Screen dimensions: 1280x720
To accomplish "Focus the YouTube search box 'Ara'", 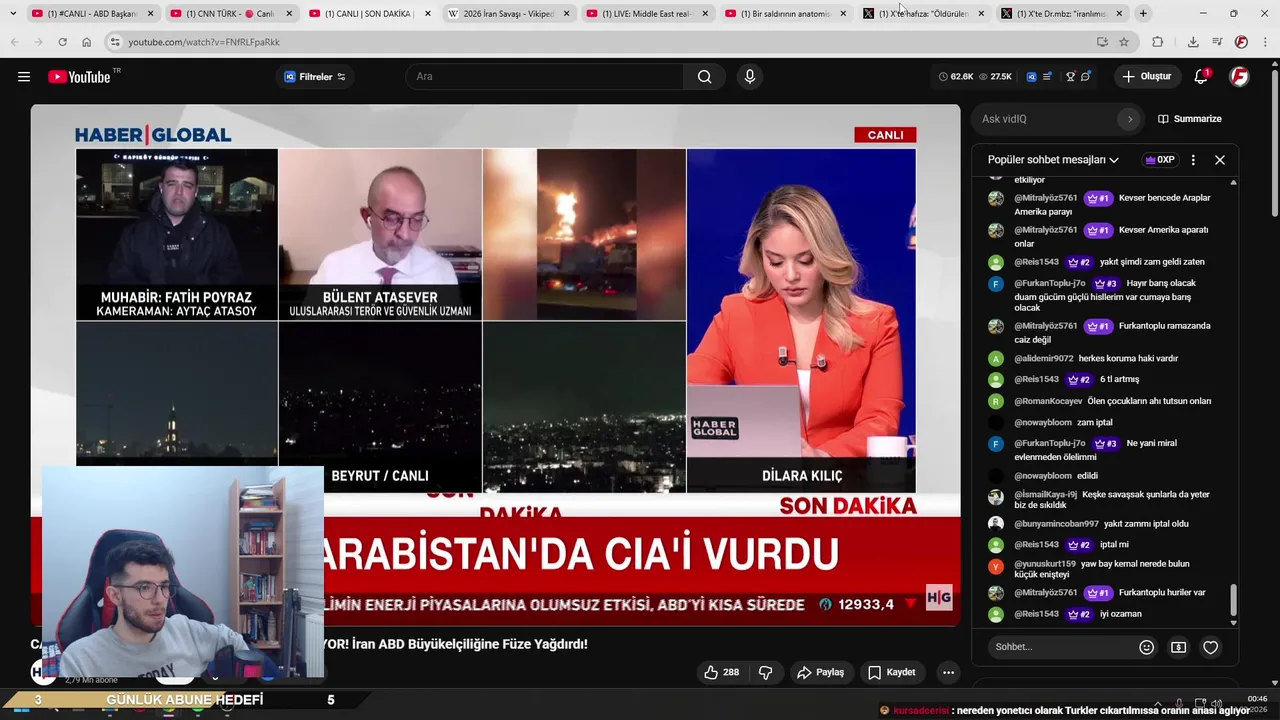I will tap(545, 77).
